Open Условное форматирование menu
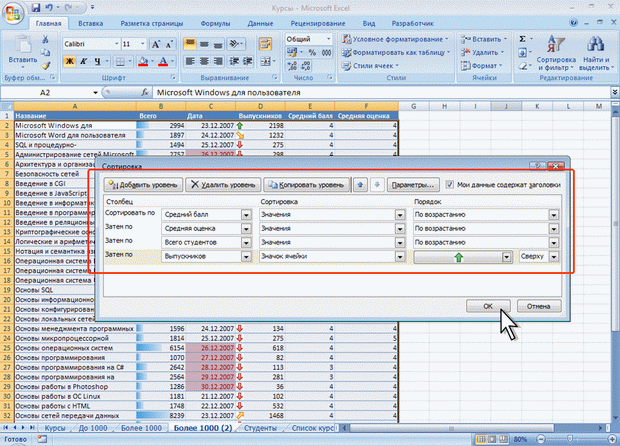The image size is (620, 446). (395, 39)
